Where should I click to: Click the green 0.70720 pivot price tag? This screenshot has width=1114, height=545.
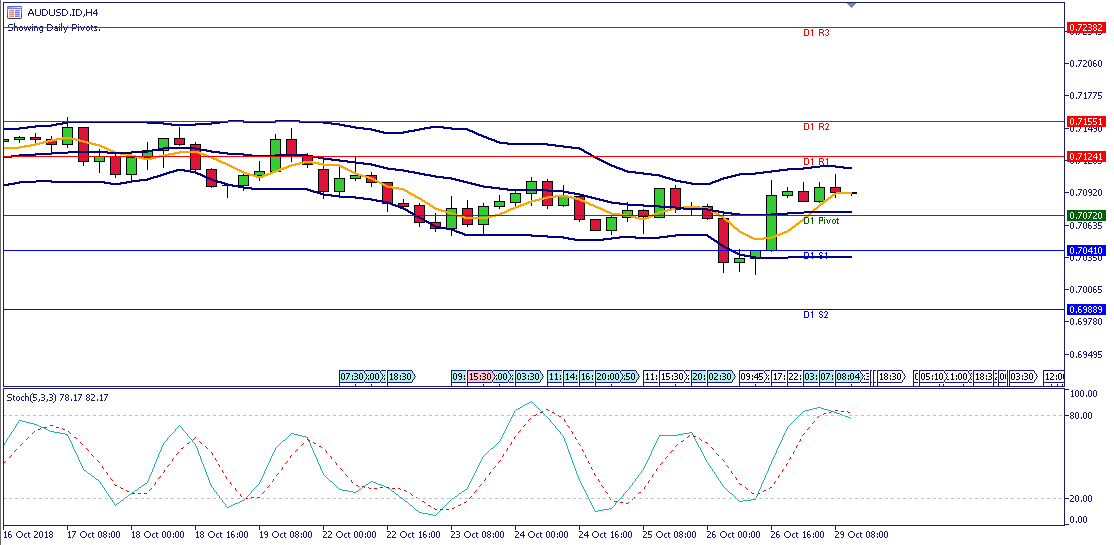click(1085, 215)
